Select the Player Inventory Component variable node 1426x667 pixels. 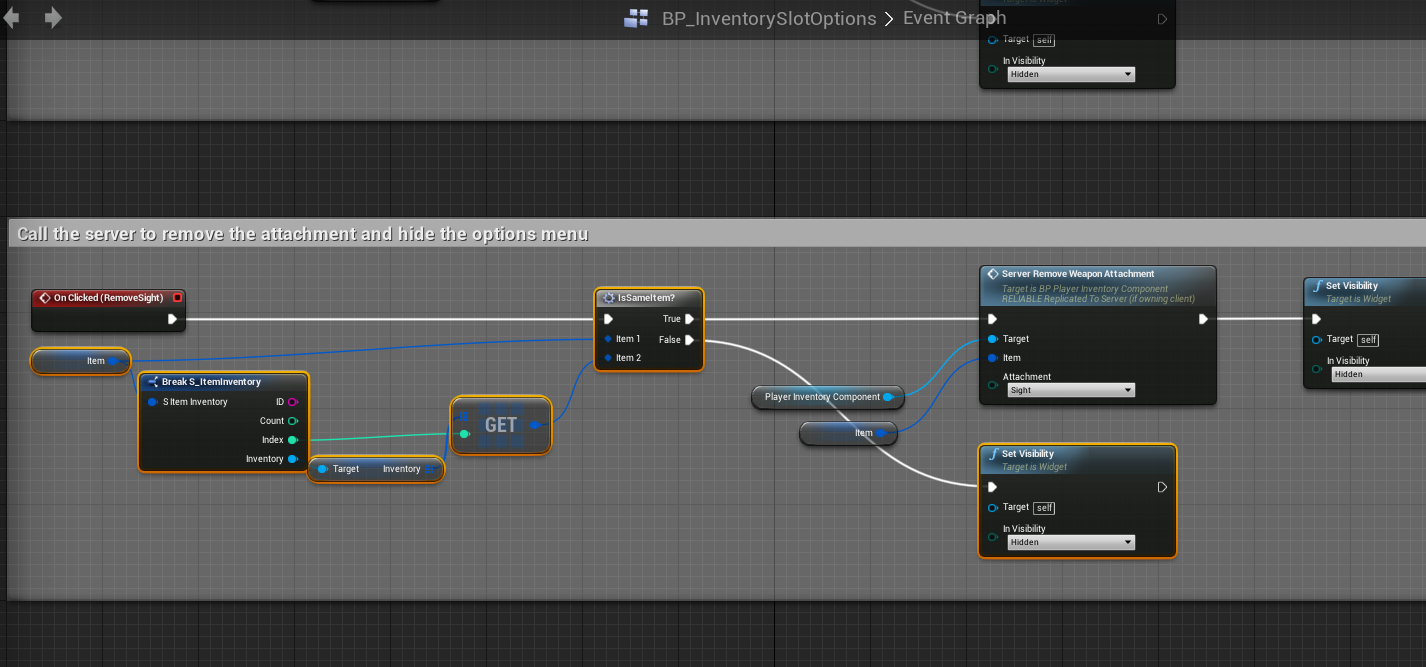tap(822, 397)
